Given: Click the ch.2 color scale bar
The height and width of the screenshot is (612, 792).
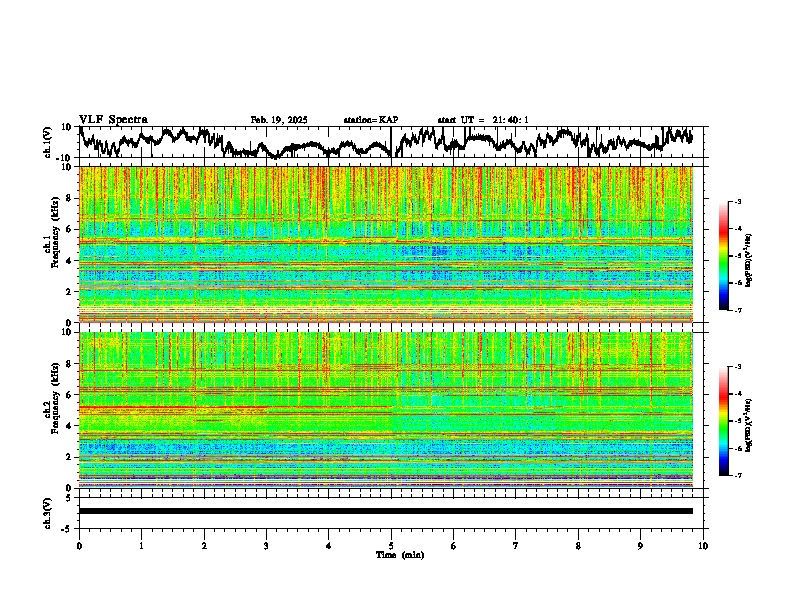Looking at the screenshot, I should pyautogui.click(x=723, y=421).
